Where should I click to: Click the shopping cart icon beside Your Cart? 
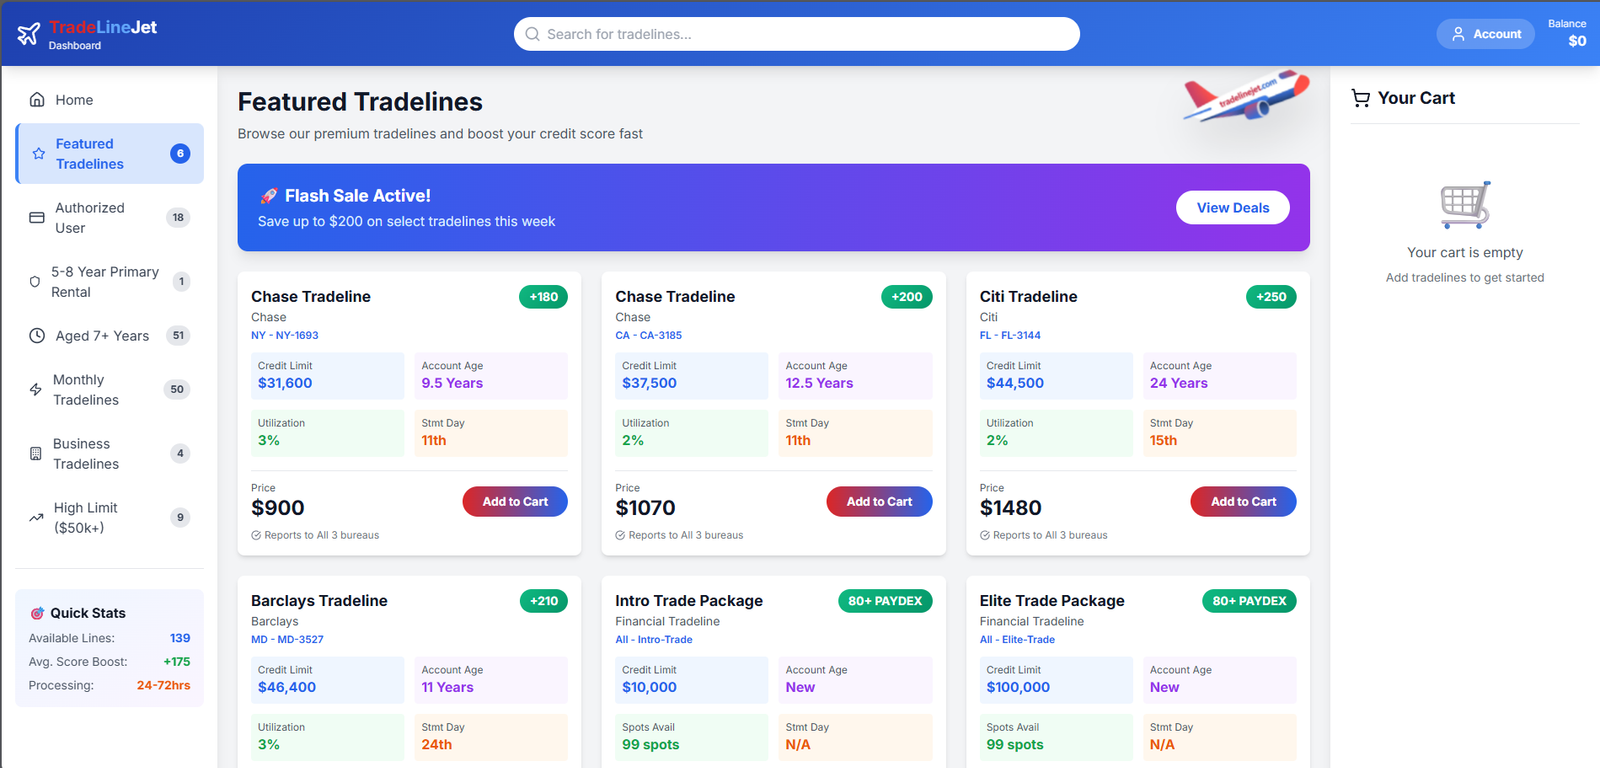tap(1361, 98)
